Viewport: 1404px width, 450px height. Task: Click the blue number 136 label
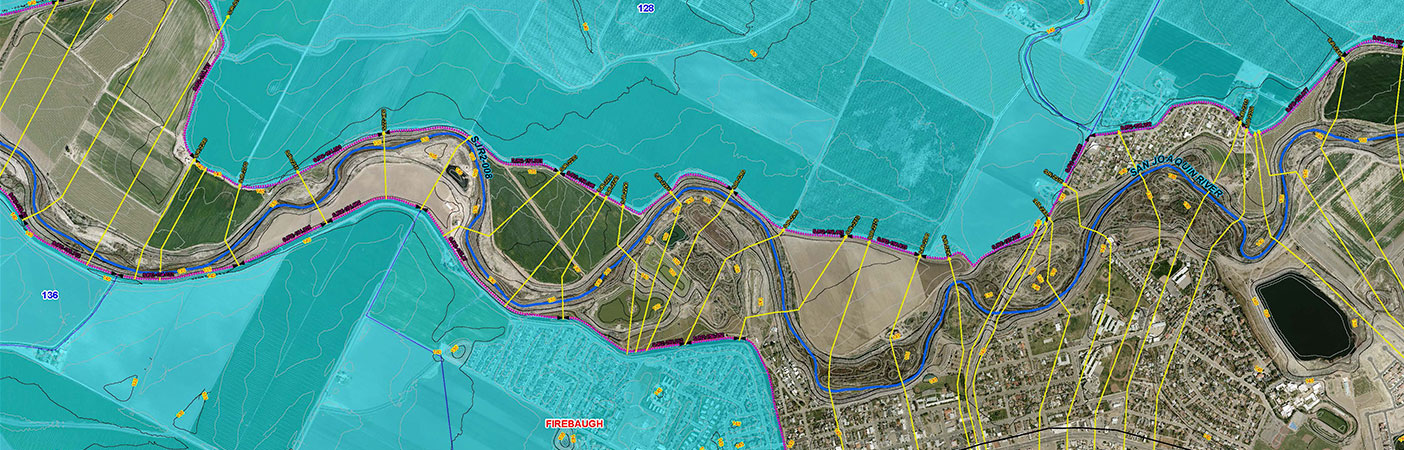(49, 295)
